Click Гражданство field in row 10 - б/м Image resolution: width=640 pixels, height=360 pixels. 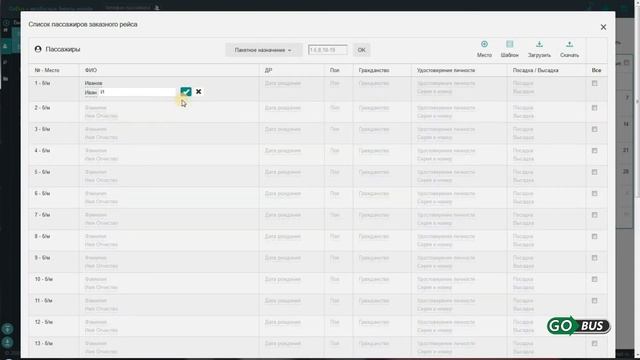373,279
